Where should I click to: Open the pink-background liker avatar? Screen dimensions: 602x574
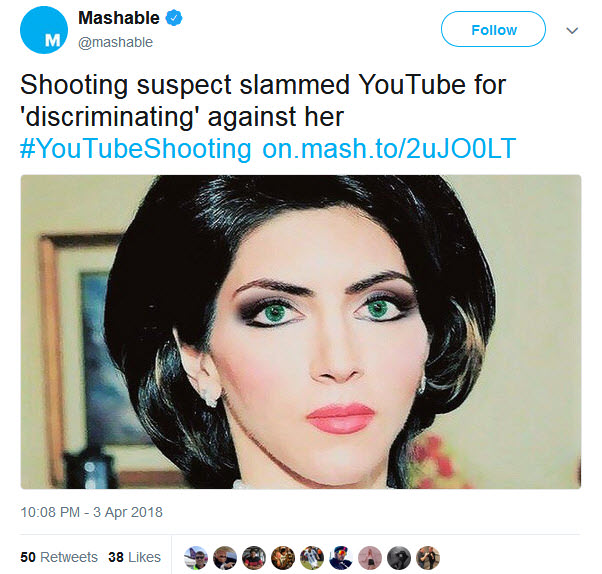pos(370,558)
